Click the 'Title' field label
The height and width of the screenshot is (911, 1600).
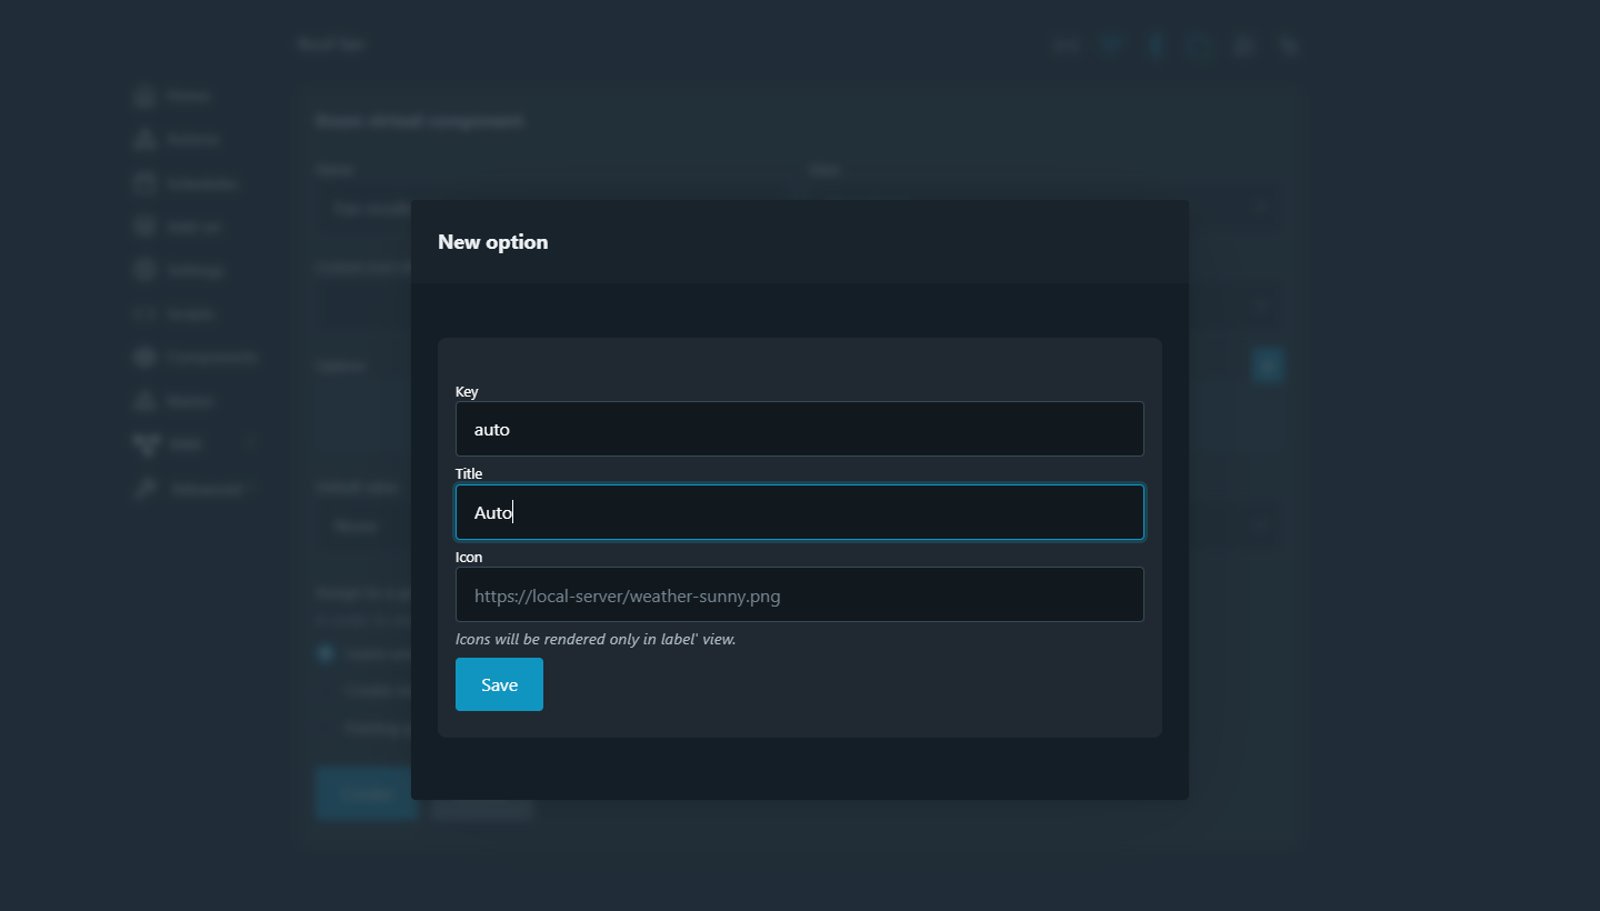click(469, 473)
